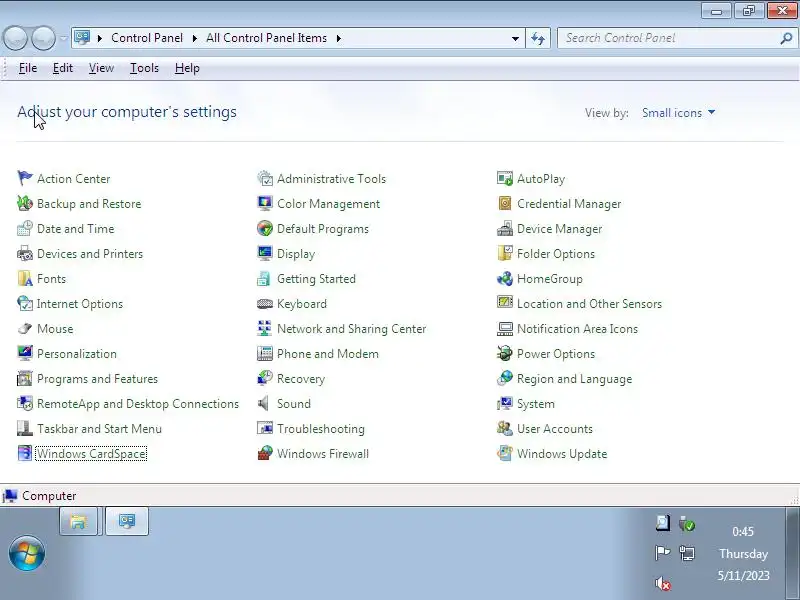Click the Control Panel taskbar button
The height and width of the screenshot is (600, 800).
coord(127,521)
